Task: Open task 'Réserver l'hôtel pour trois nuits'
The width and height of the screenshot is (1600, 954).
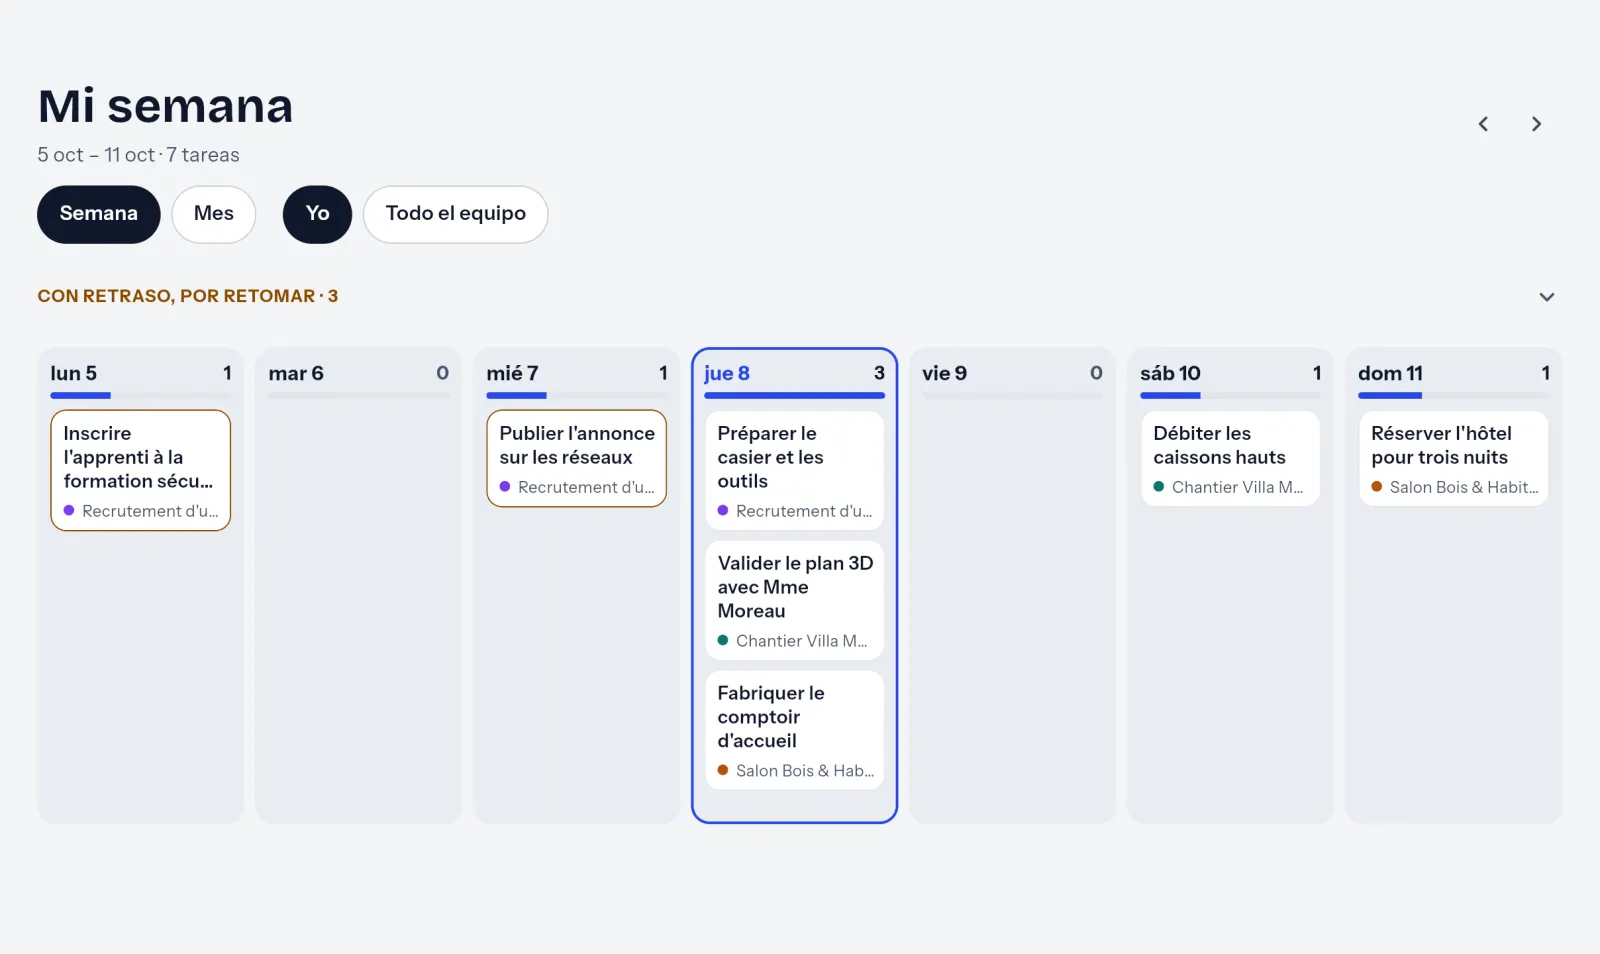Action: click(x=1454, y=458)
